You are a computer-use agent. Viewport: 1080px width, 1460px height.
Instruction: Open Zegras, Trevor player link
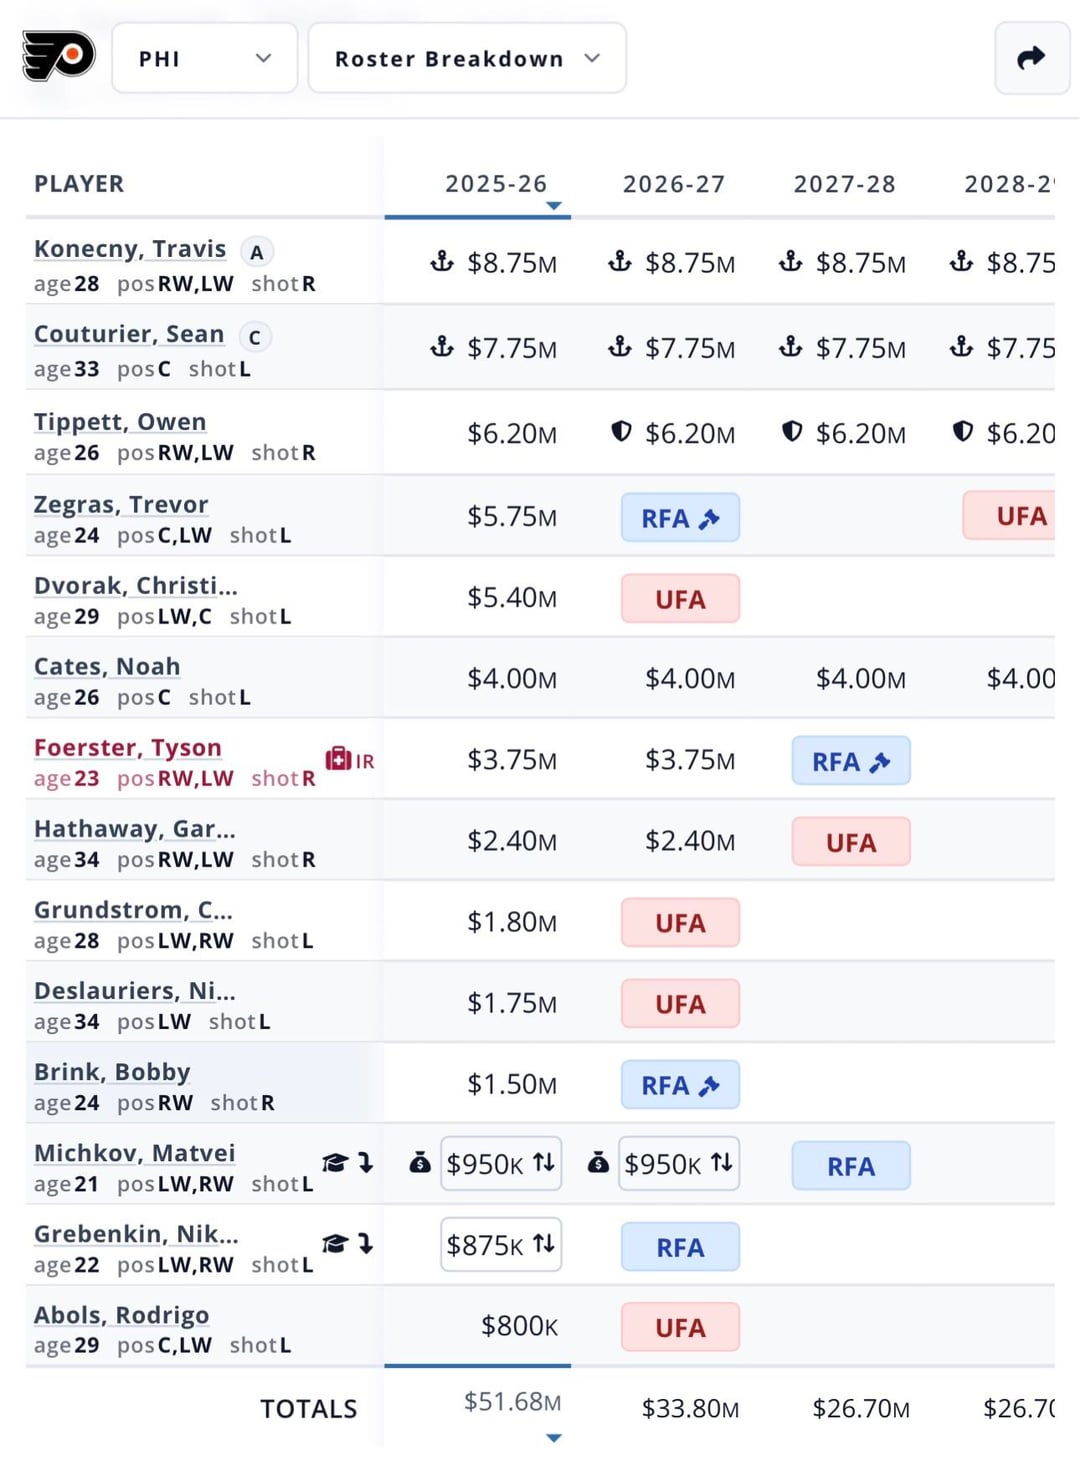pyautogui.click(x=121, y=504)
